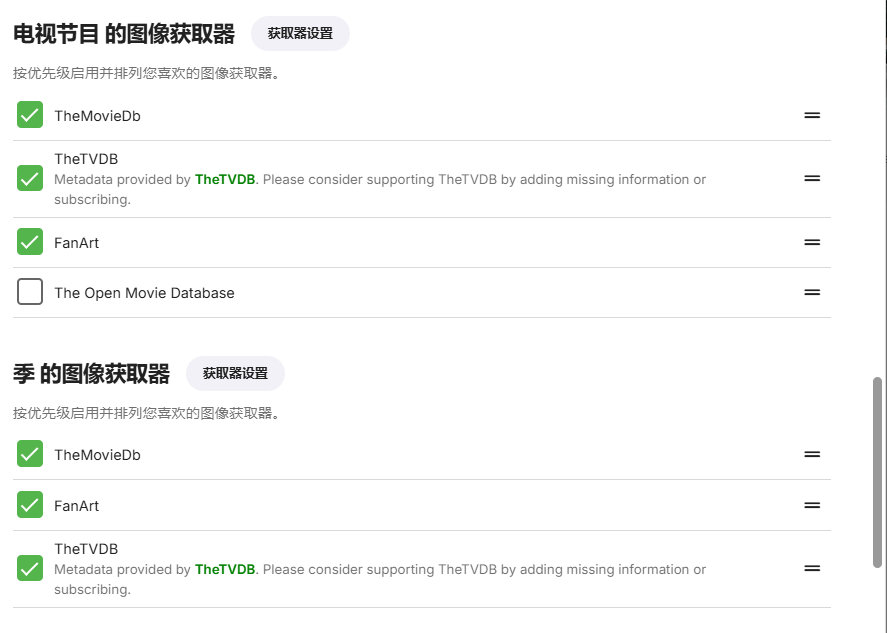Click FanArt label in 电视节目 section
This screenshot has width=887, height=633.
(x=76, y=243)
